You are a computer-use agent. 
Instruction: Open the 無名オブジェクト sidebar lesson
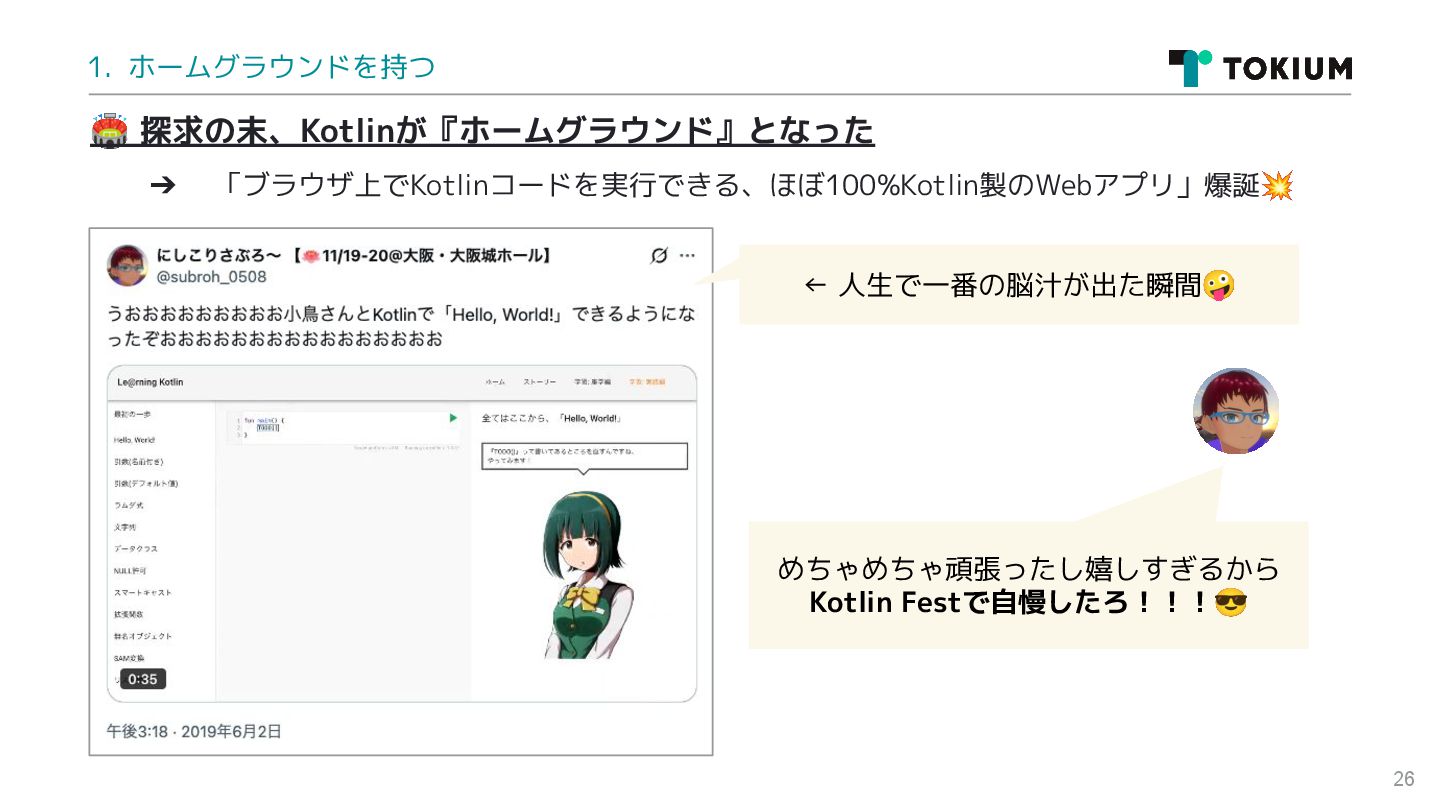coord(142,637)
